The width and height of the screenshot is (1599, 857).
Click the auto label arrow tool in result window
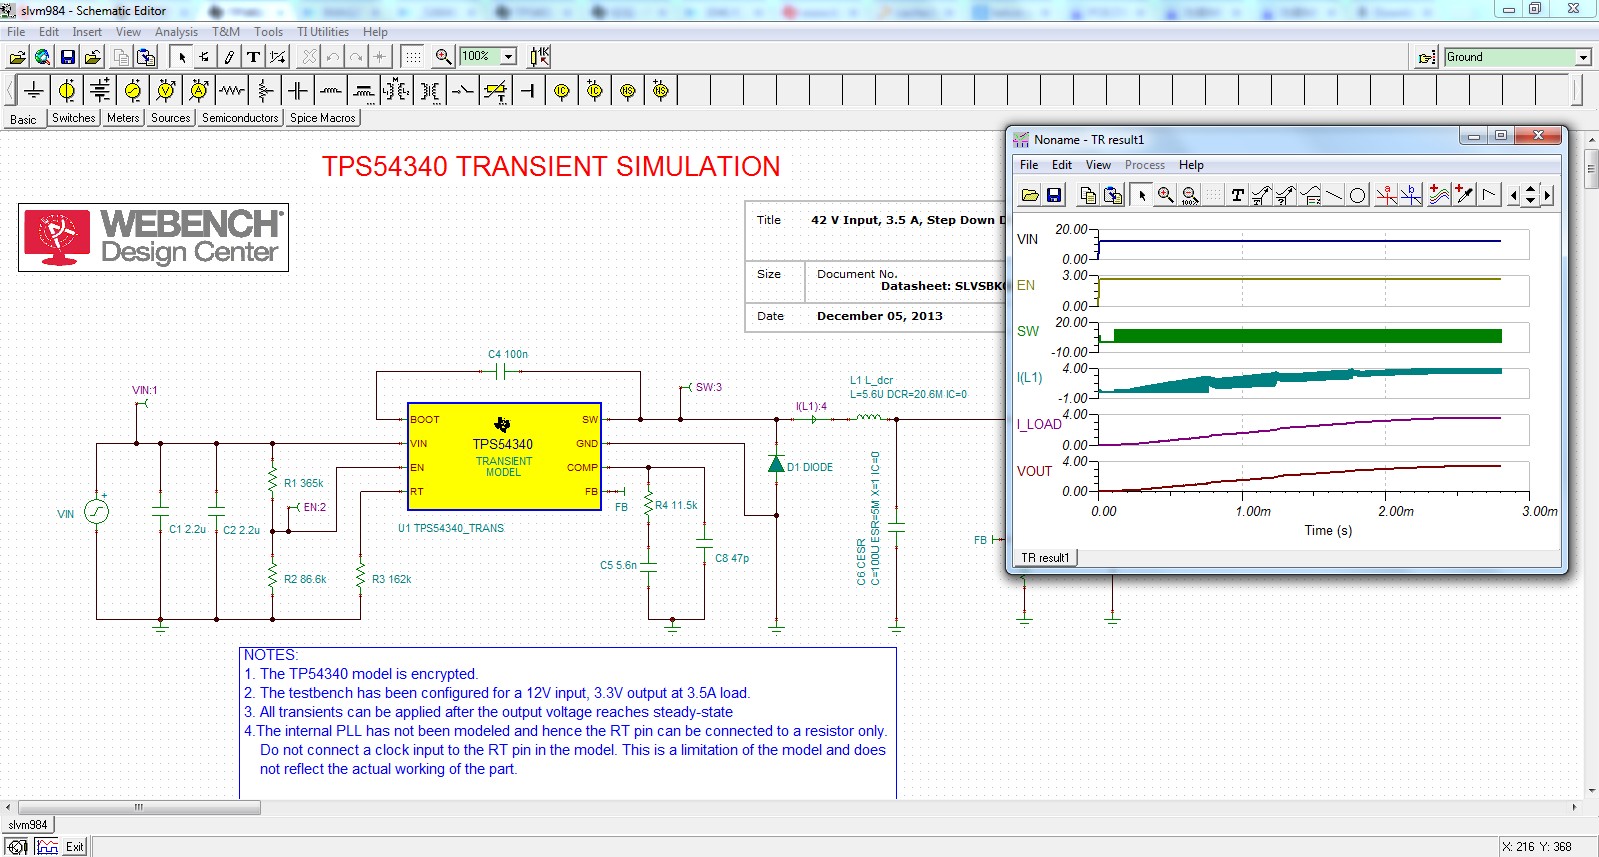point(1262,195)
